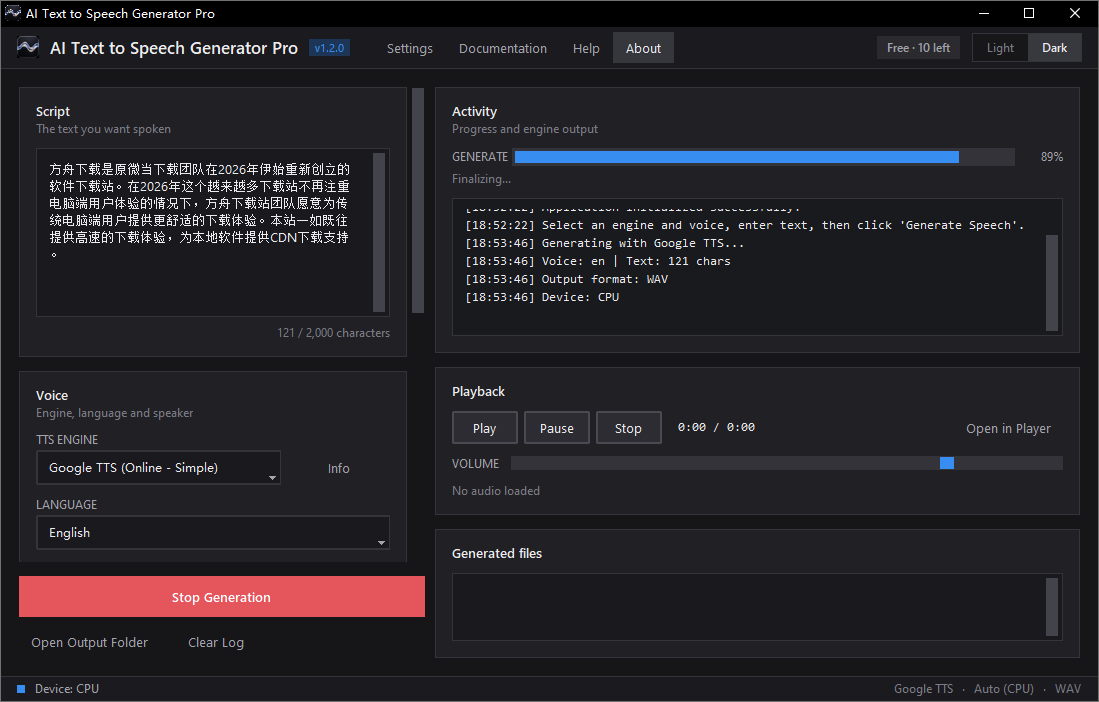The image size is (1099, 702).
Task: Click the title bar app icon
Action: coord(13,13)
